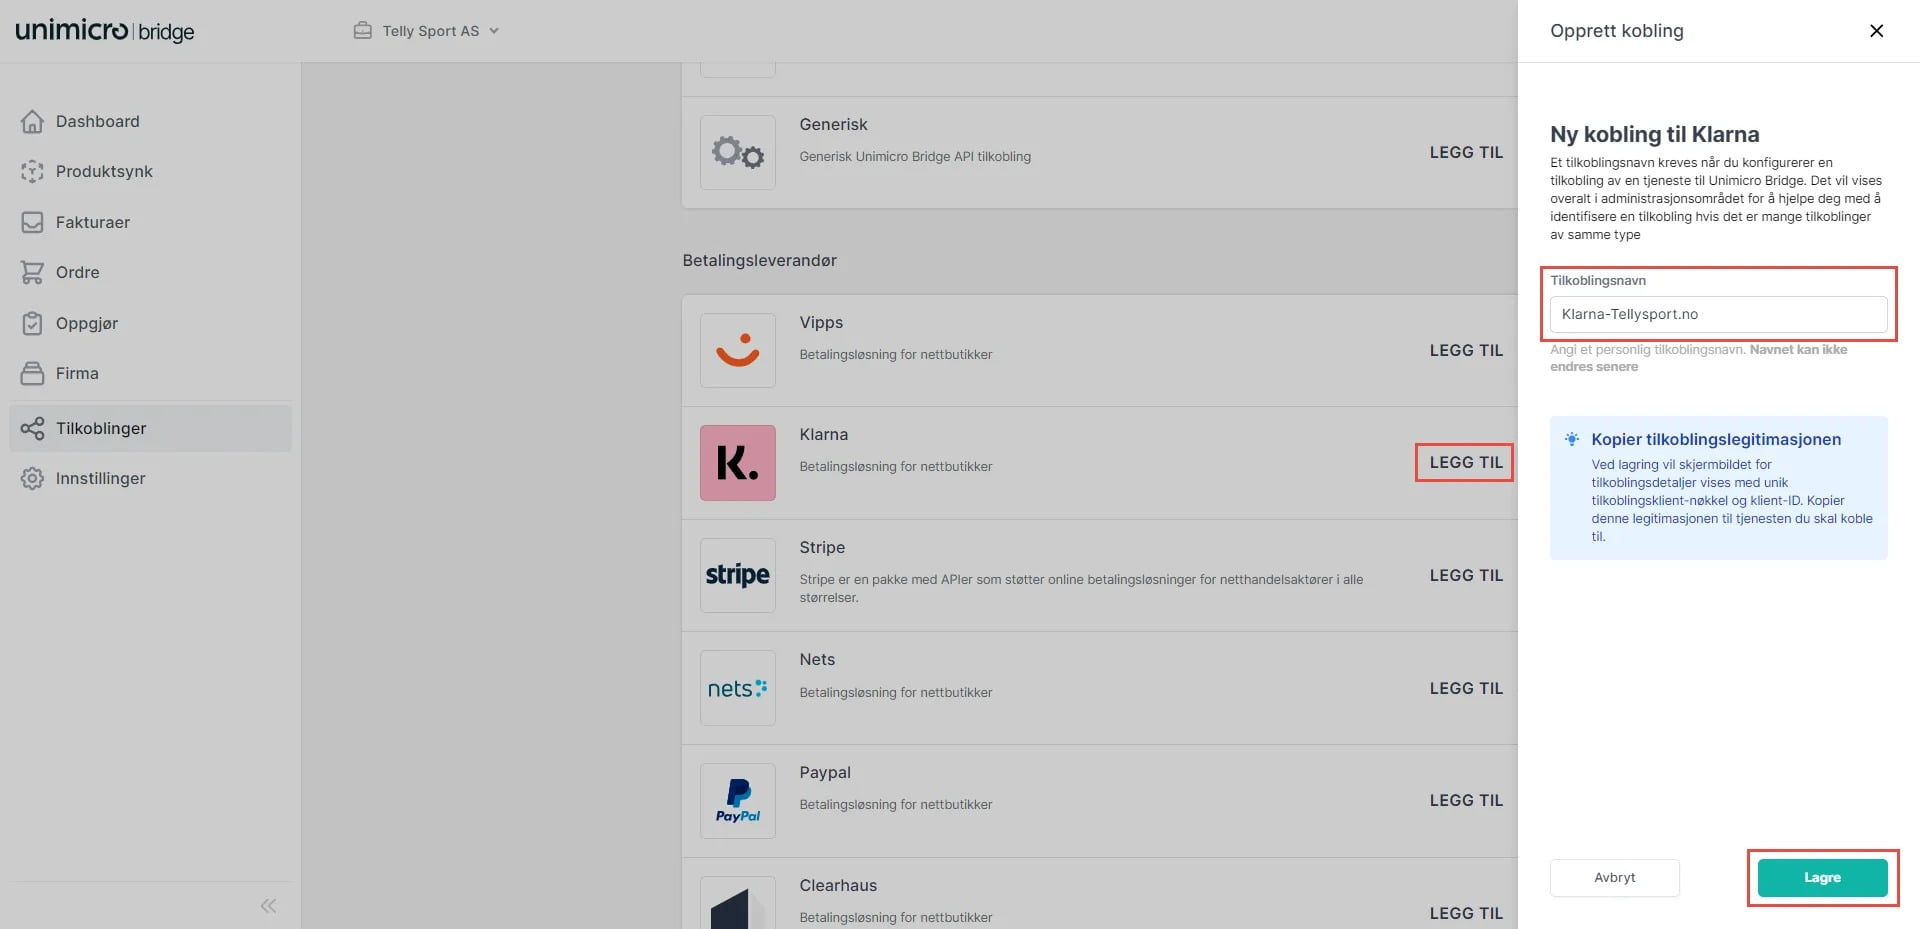Click the Paypal title text
This screenshot has height=929, width=1920.
coord(825,772)
